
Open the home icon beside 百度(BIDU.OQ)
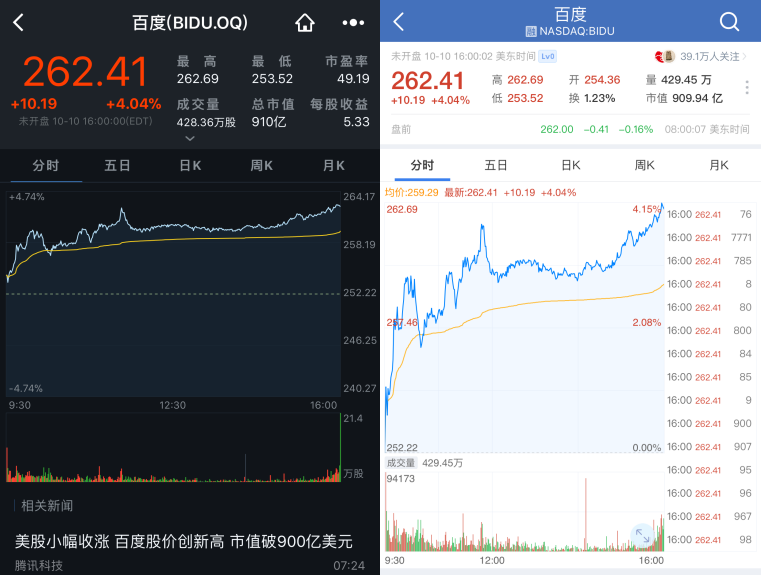305,23
